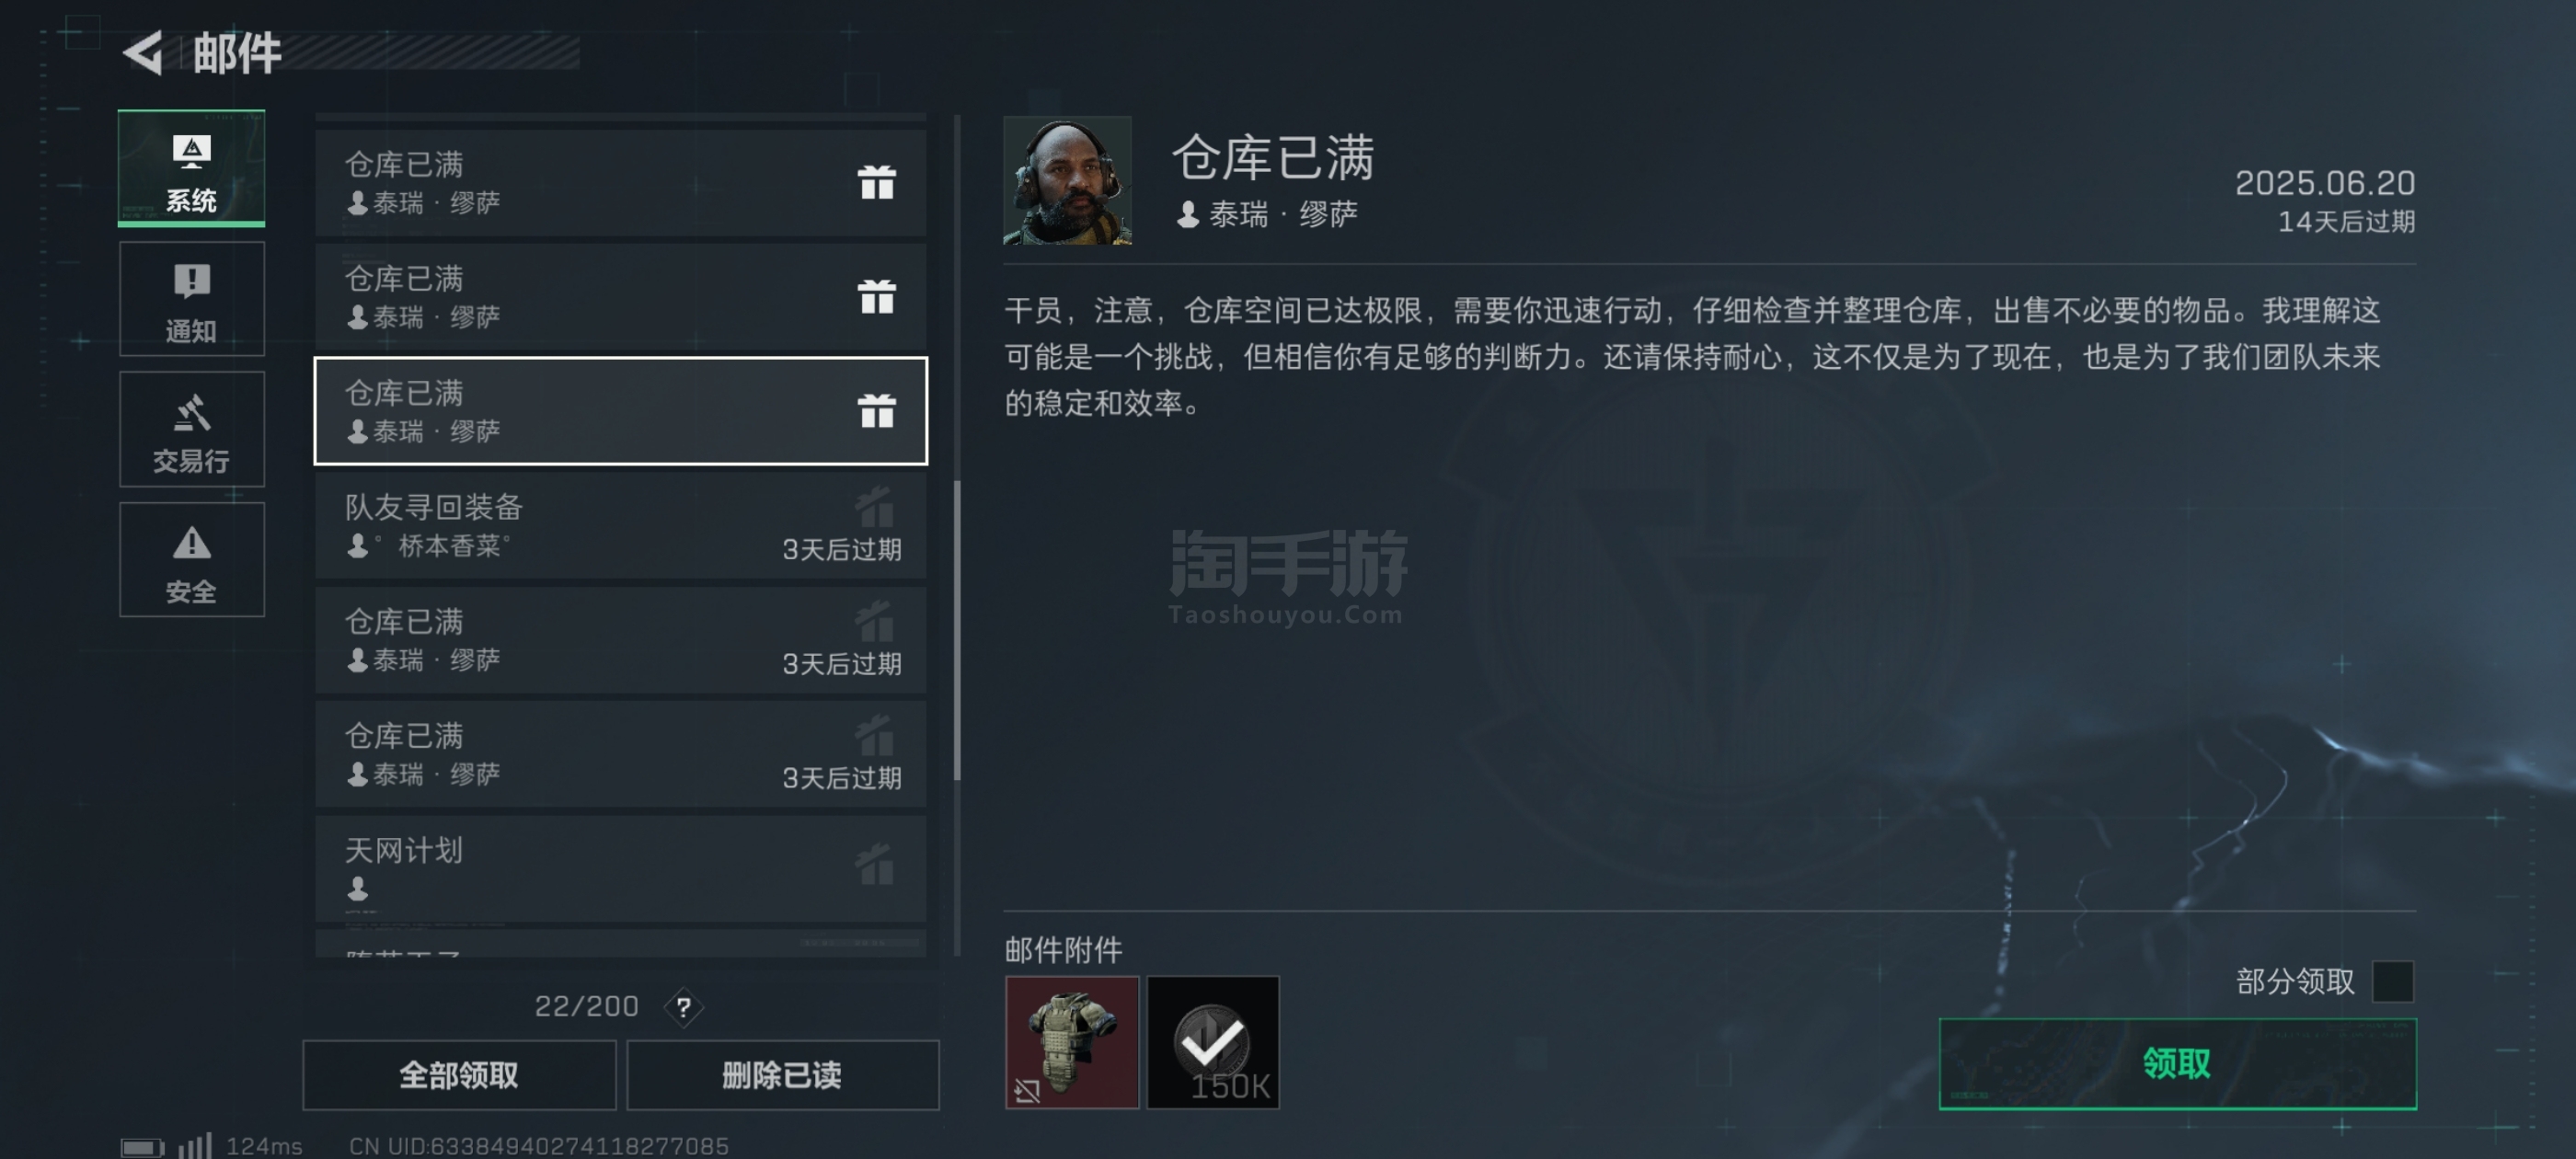Open the 系统 mail tab
This screenshot has height=1159, width=2576.
[x=191, y=168]
